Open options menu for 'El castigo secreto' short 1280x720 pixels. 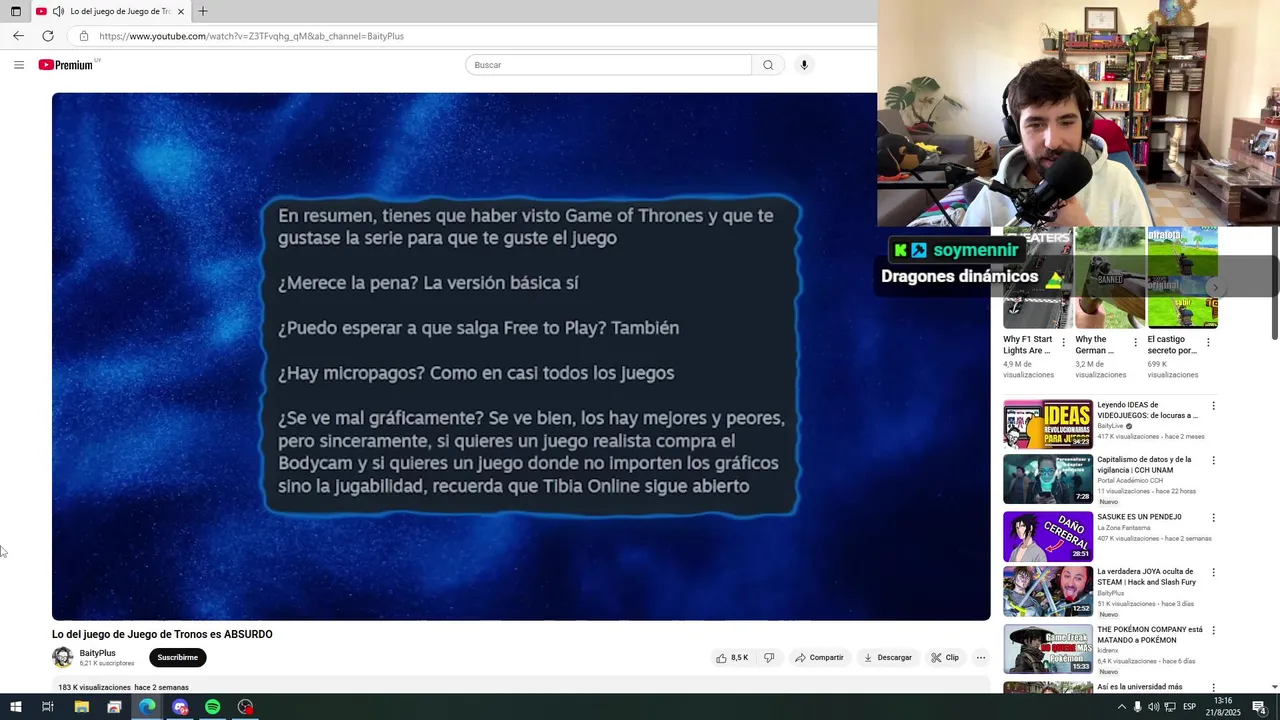(x=1208, y=342)
